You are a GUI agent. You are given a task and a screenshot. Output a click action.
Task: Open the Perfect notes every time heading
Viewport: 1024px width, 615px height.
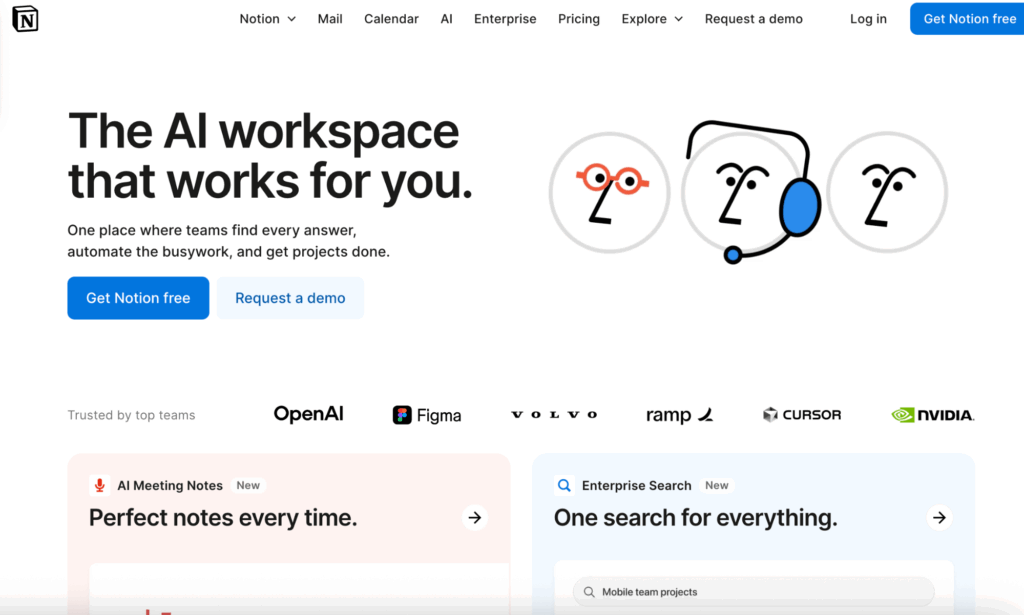point(223,518)
